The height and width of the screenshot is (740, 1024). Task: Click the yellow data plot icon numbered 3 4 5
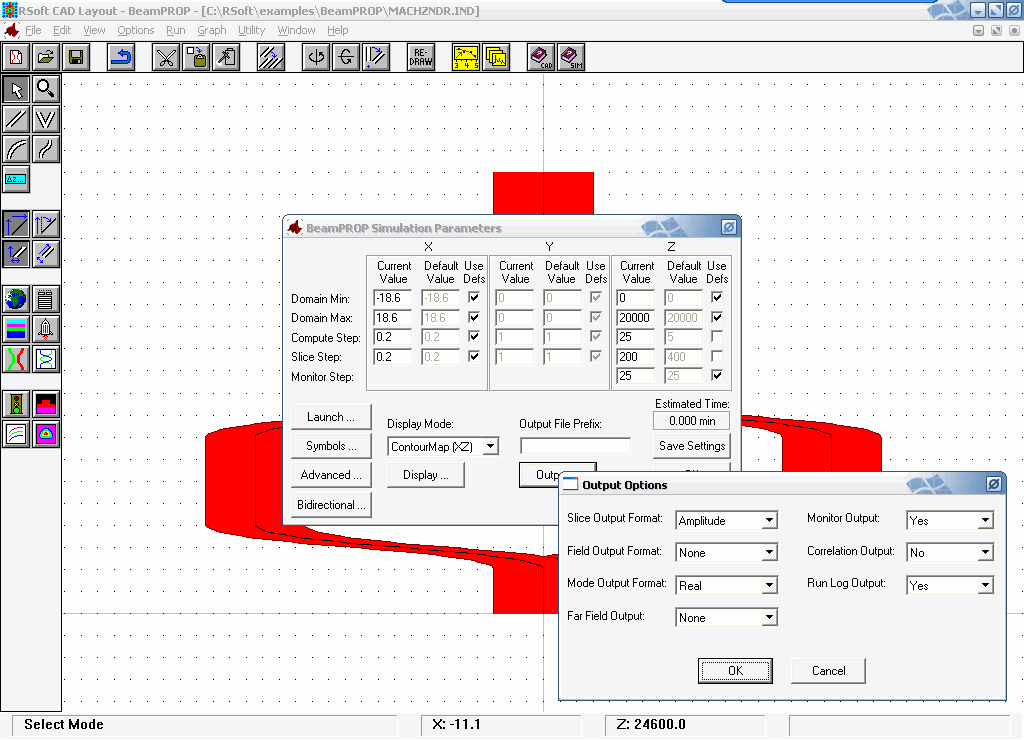click(466, 57)
